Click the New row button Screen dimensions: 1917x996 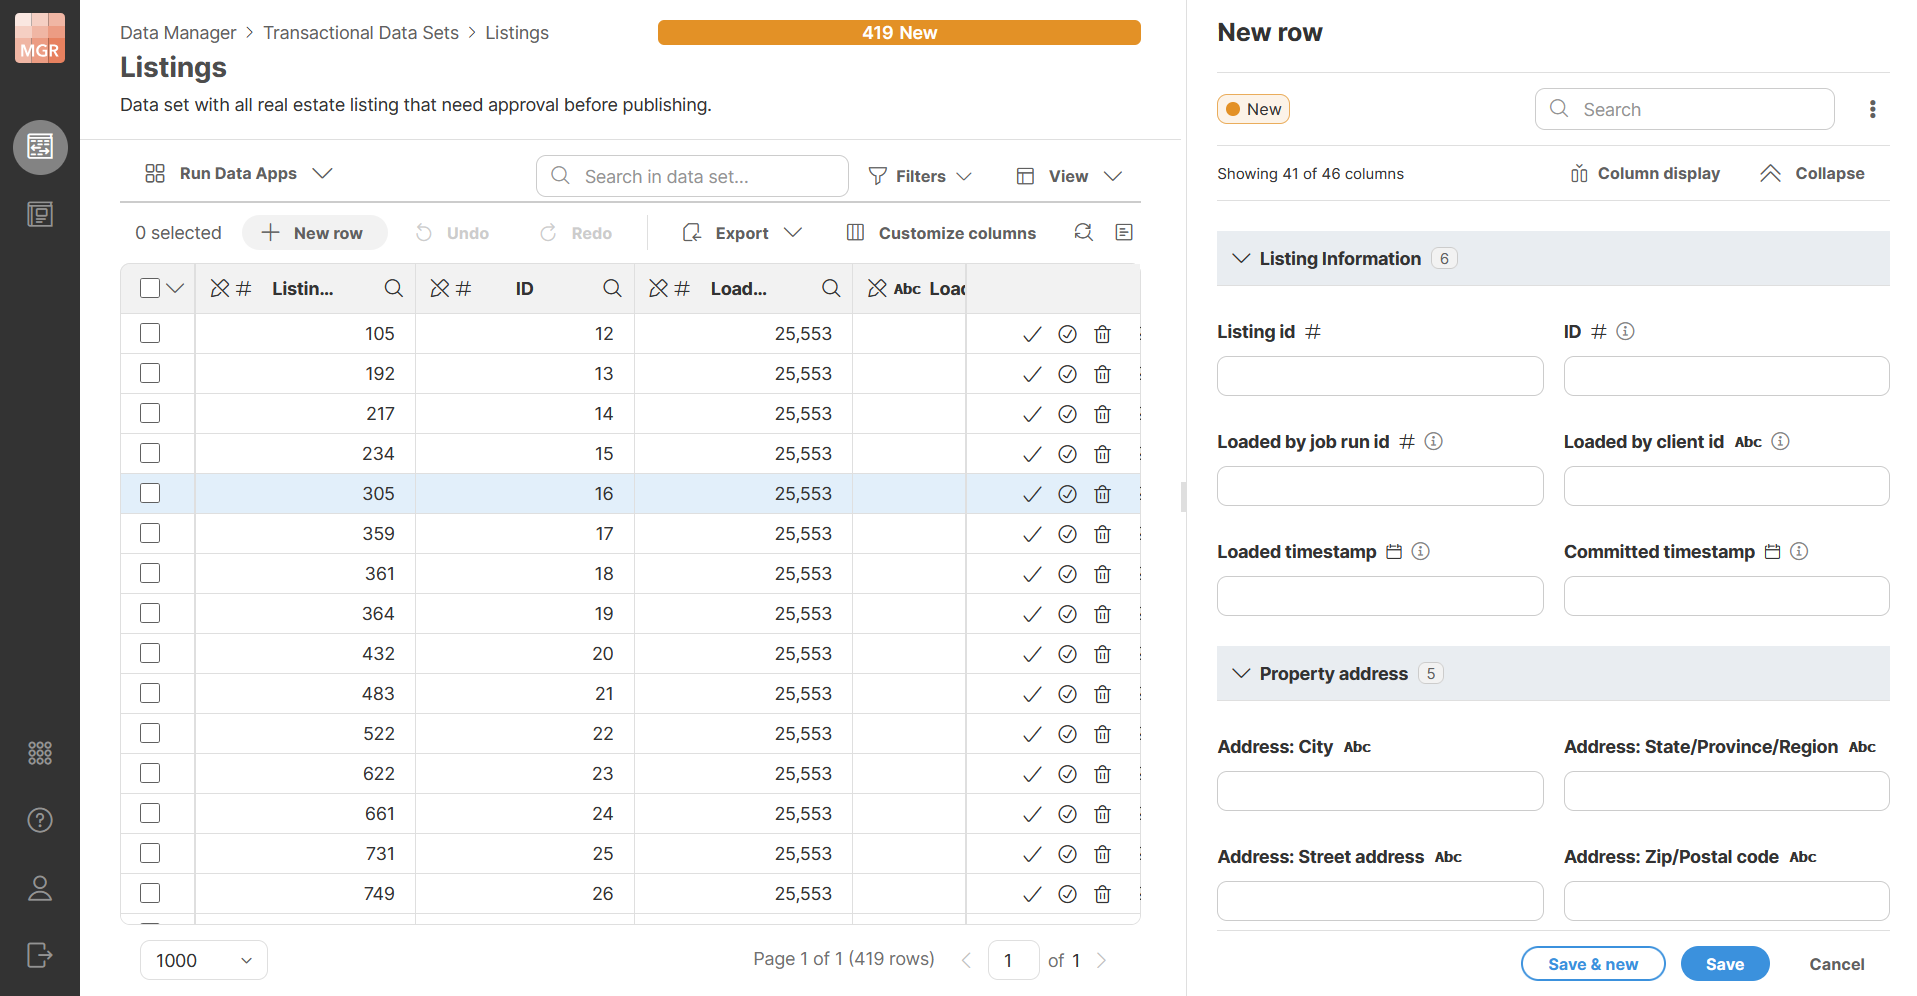(x=314, y=233)
